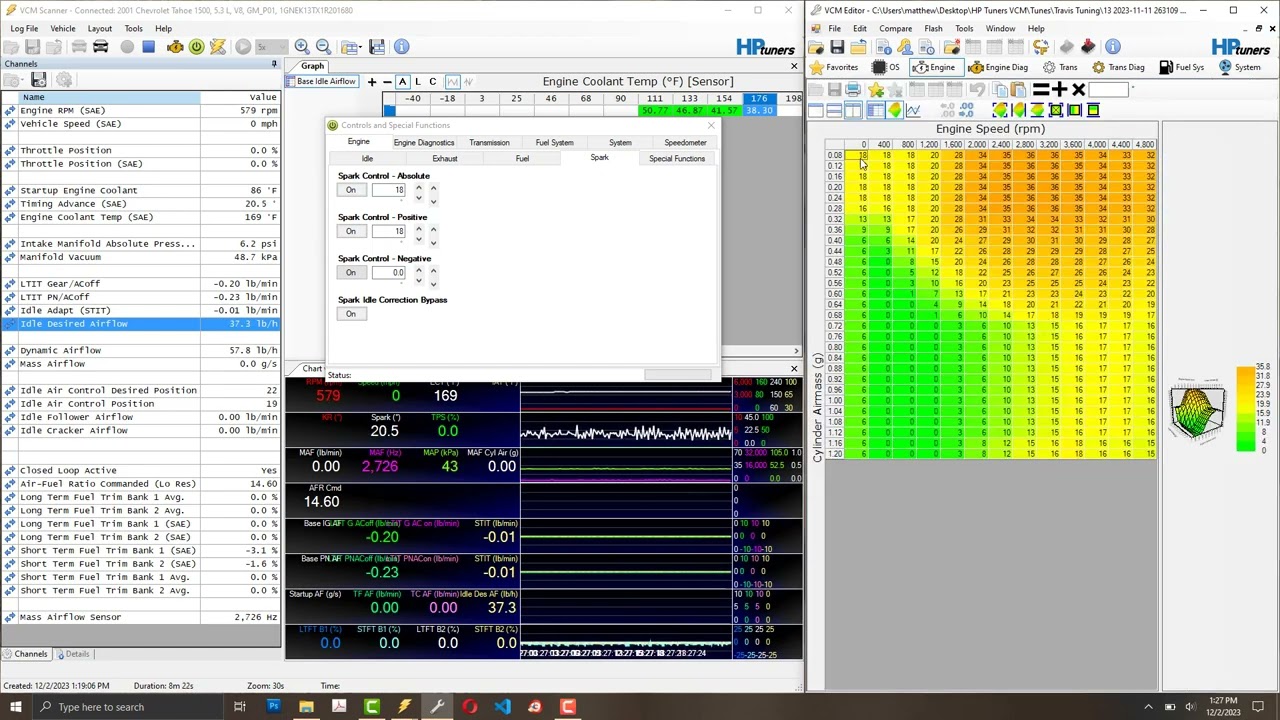Open the scanner layout folder dropdown arrow
This screenshot has width=1280, height=720.
click(363, 47)
